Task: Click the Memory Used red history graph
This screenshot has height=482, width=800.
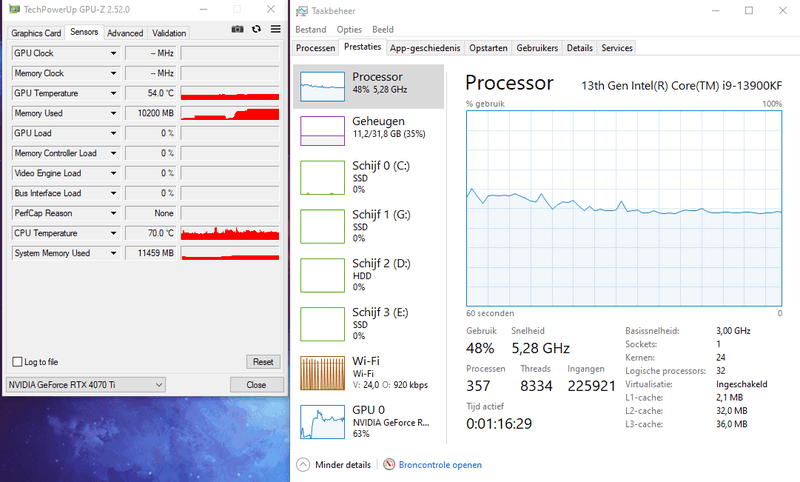Action: (230, 113)
